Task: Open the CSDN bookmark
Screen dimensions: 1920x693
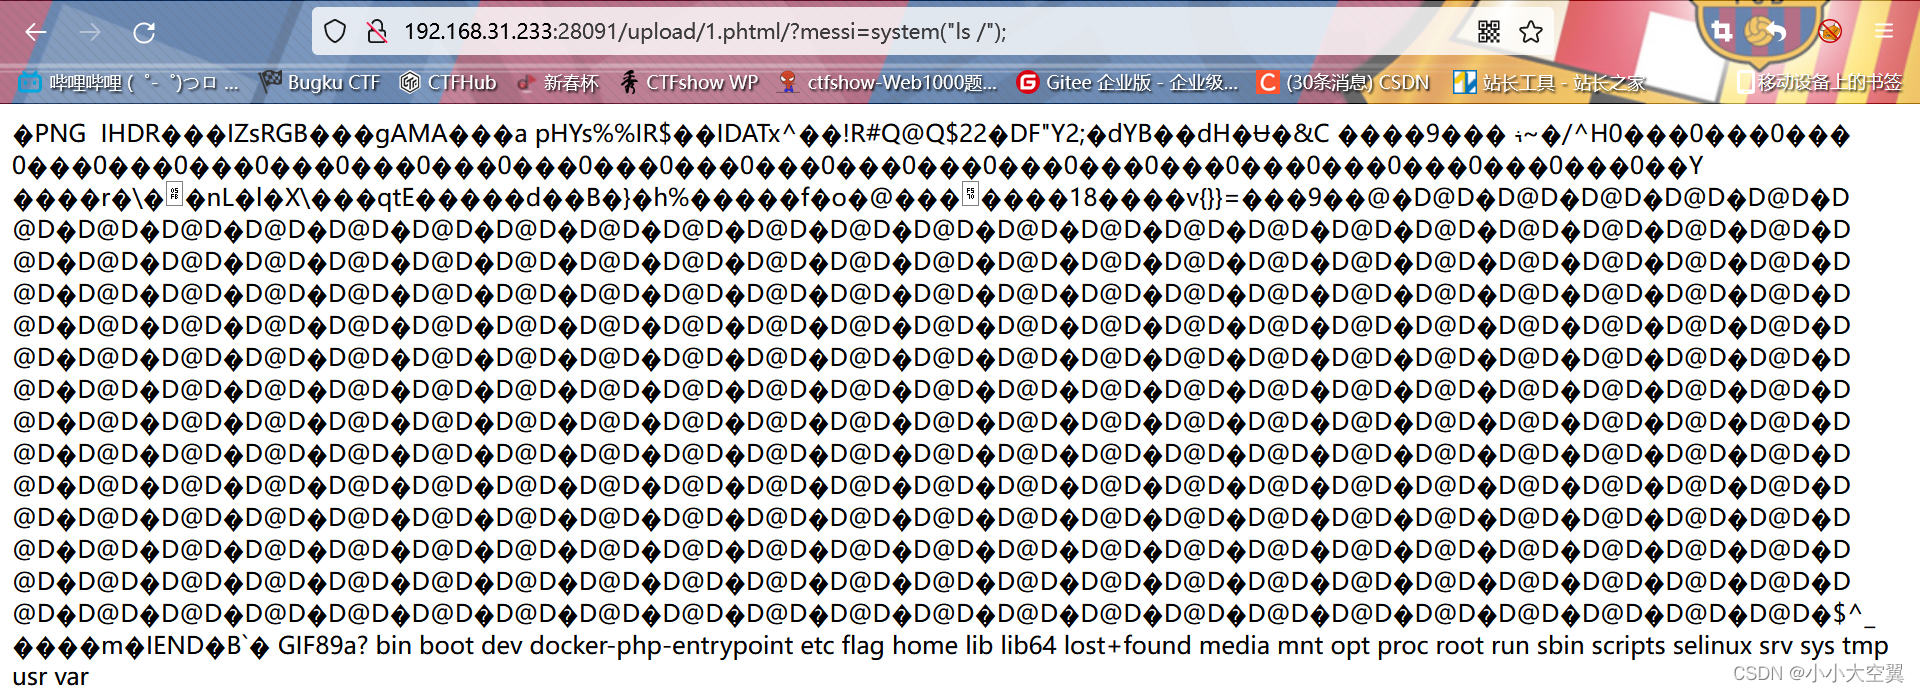Action: (1344, 83)
